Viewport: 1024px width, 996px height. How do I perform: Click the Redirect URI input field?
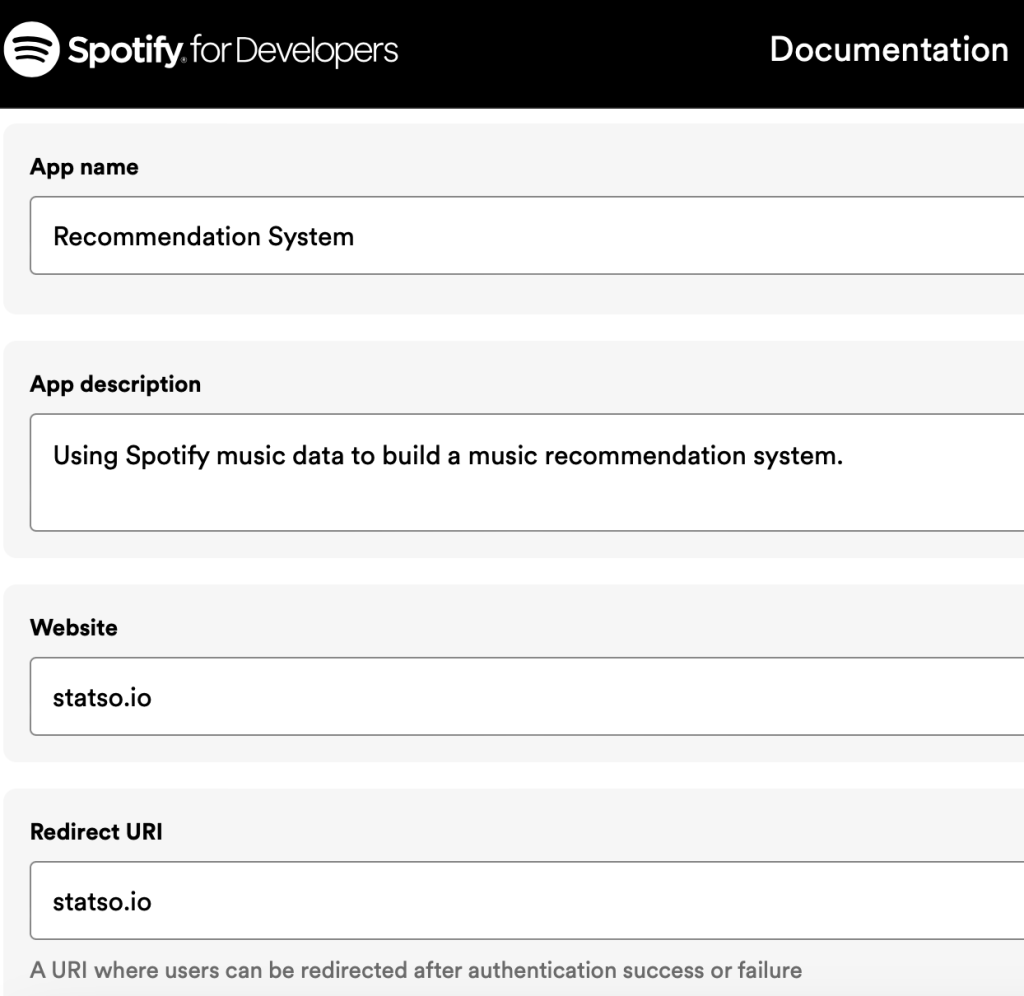pos(527,901)
